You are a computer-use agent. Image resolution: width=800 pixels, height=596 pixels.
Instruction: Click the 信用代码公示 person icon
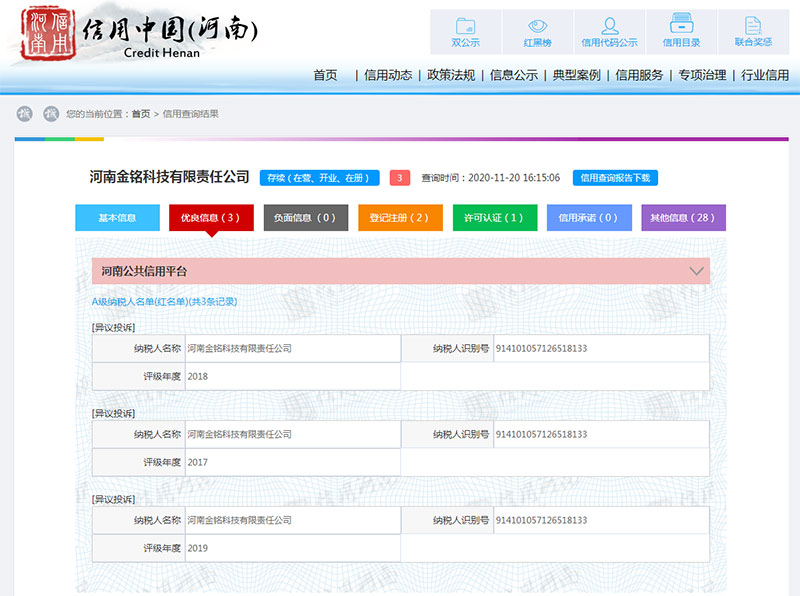click(609, 28)
